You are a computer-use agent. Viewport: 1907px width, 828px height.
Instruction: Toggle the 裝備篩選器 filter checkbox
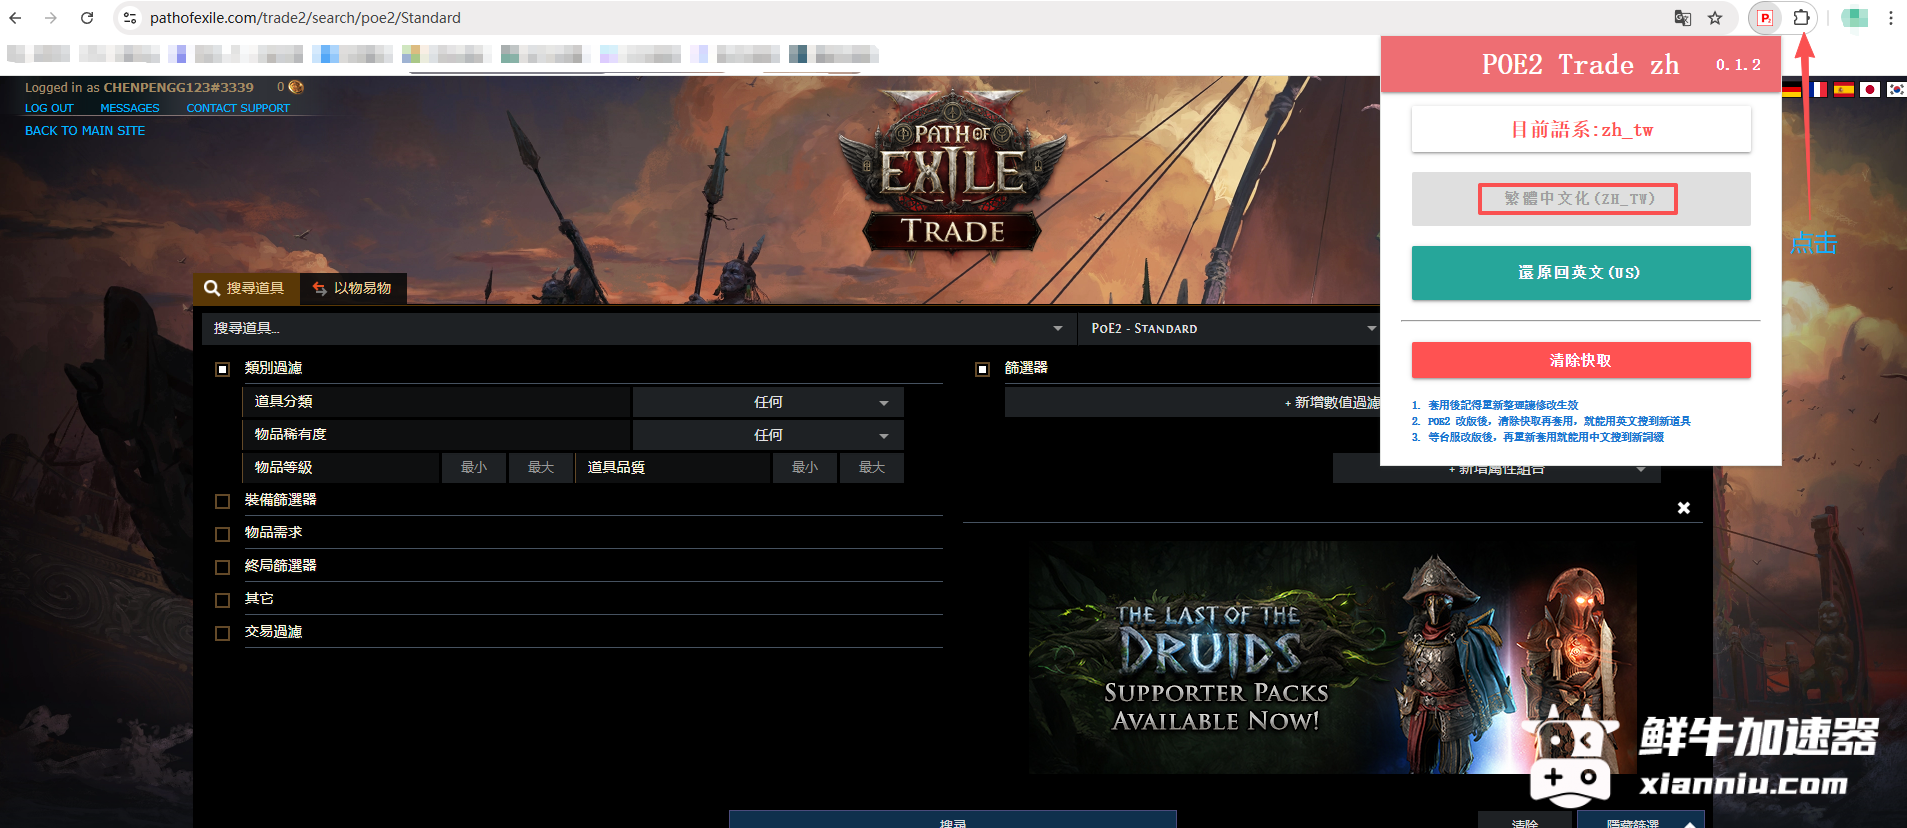pyautogui.click(x=223, y=501)
